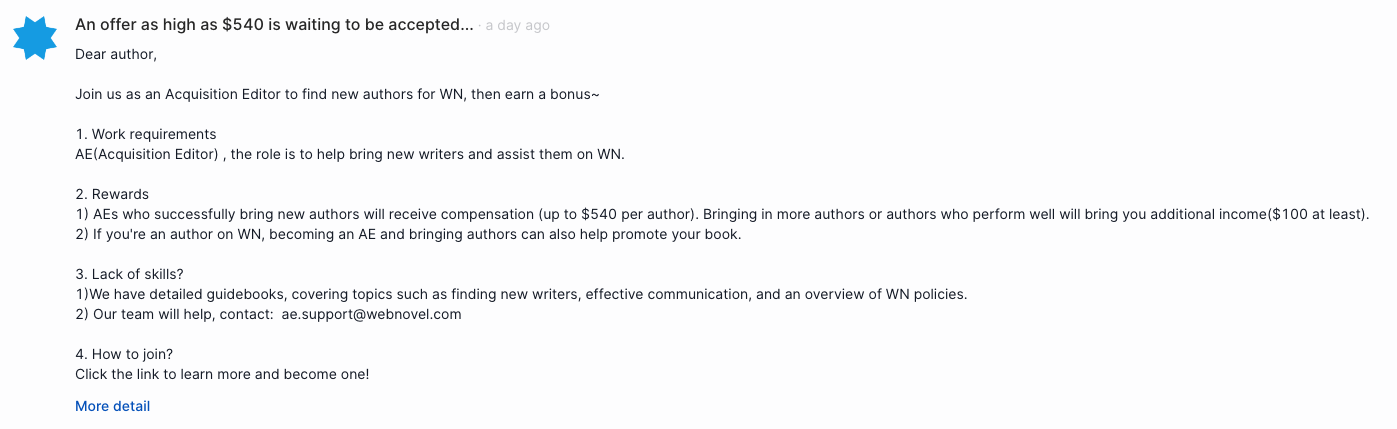This screenshot has width=1397, height=429.
Task: Open the "More detail" link
Action: click(112, 406)
